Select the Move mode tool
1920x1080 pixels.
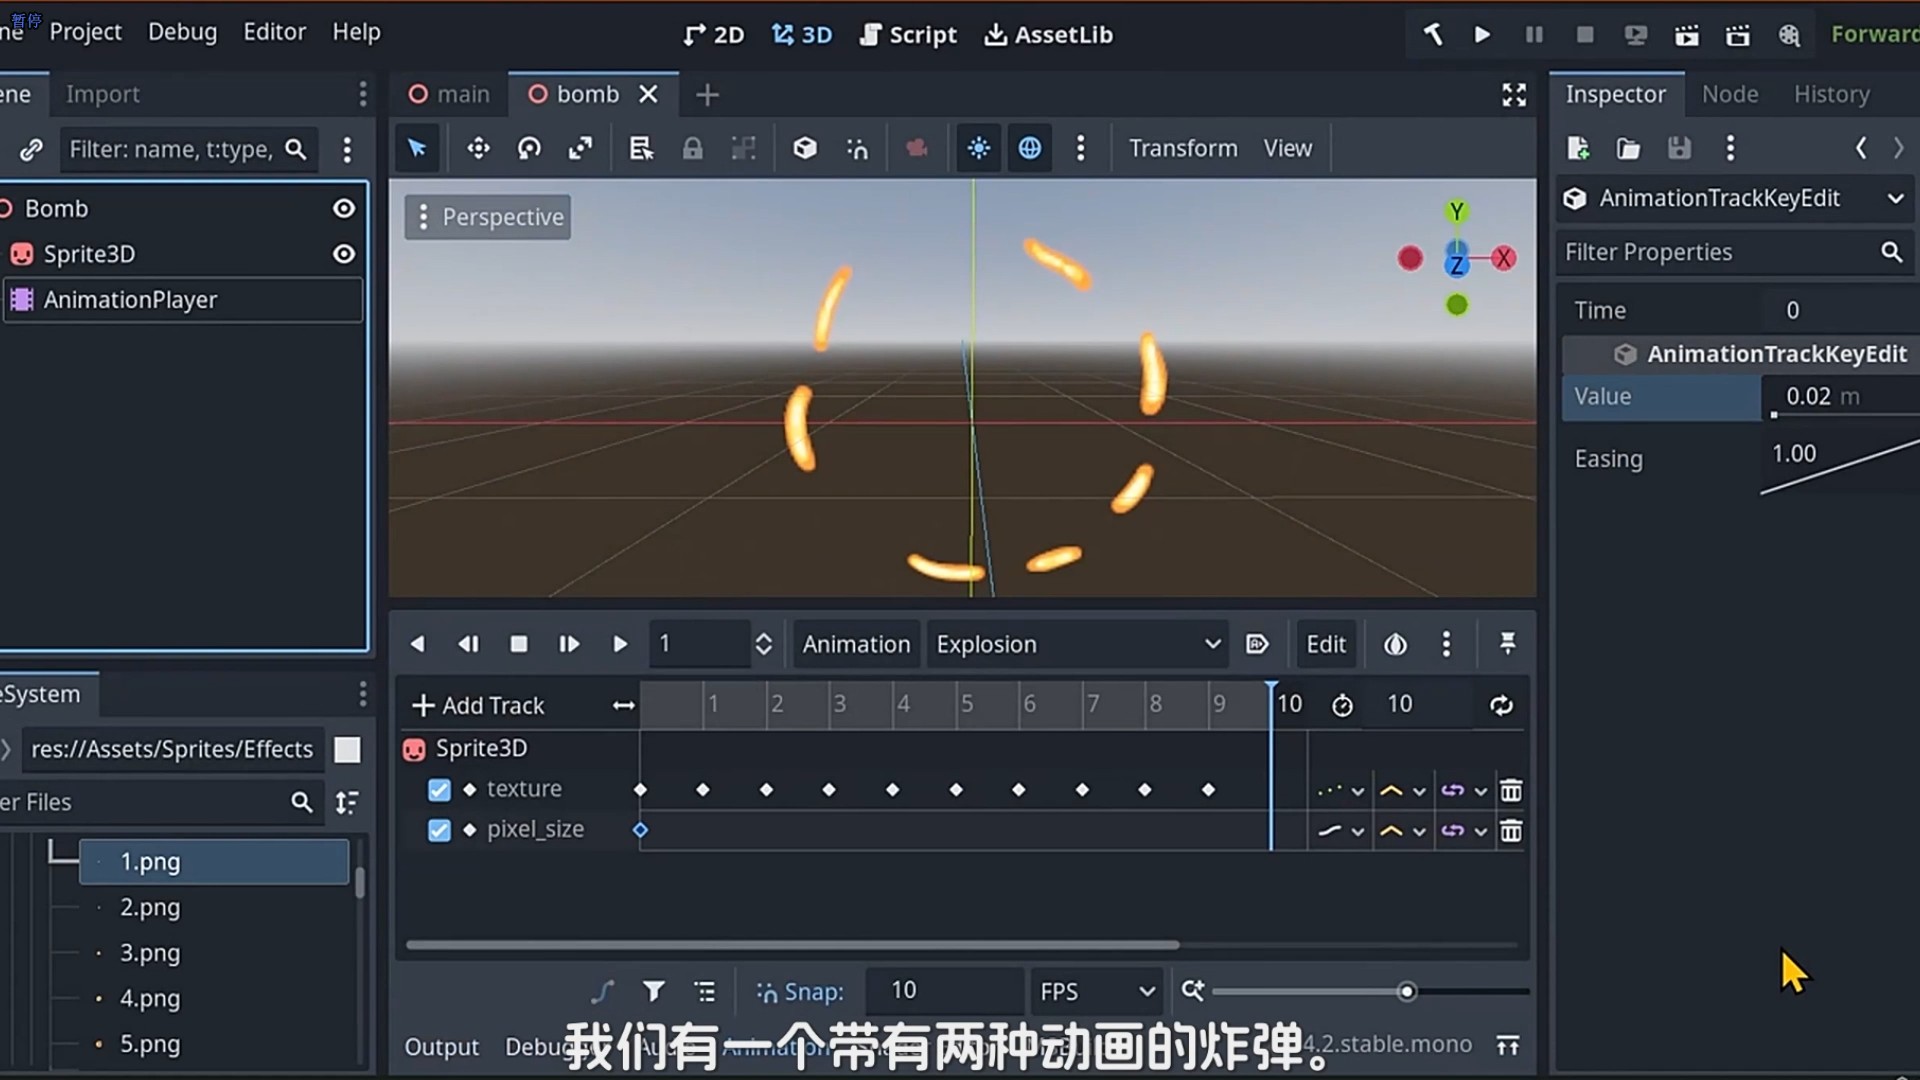click(478, 149)
